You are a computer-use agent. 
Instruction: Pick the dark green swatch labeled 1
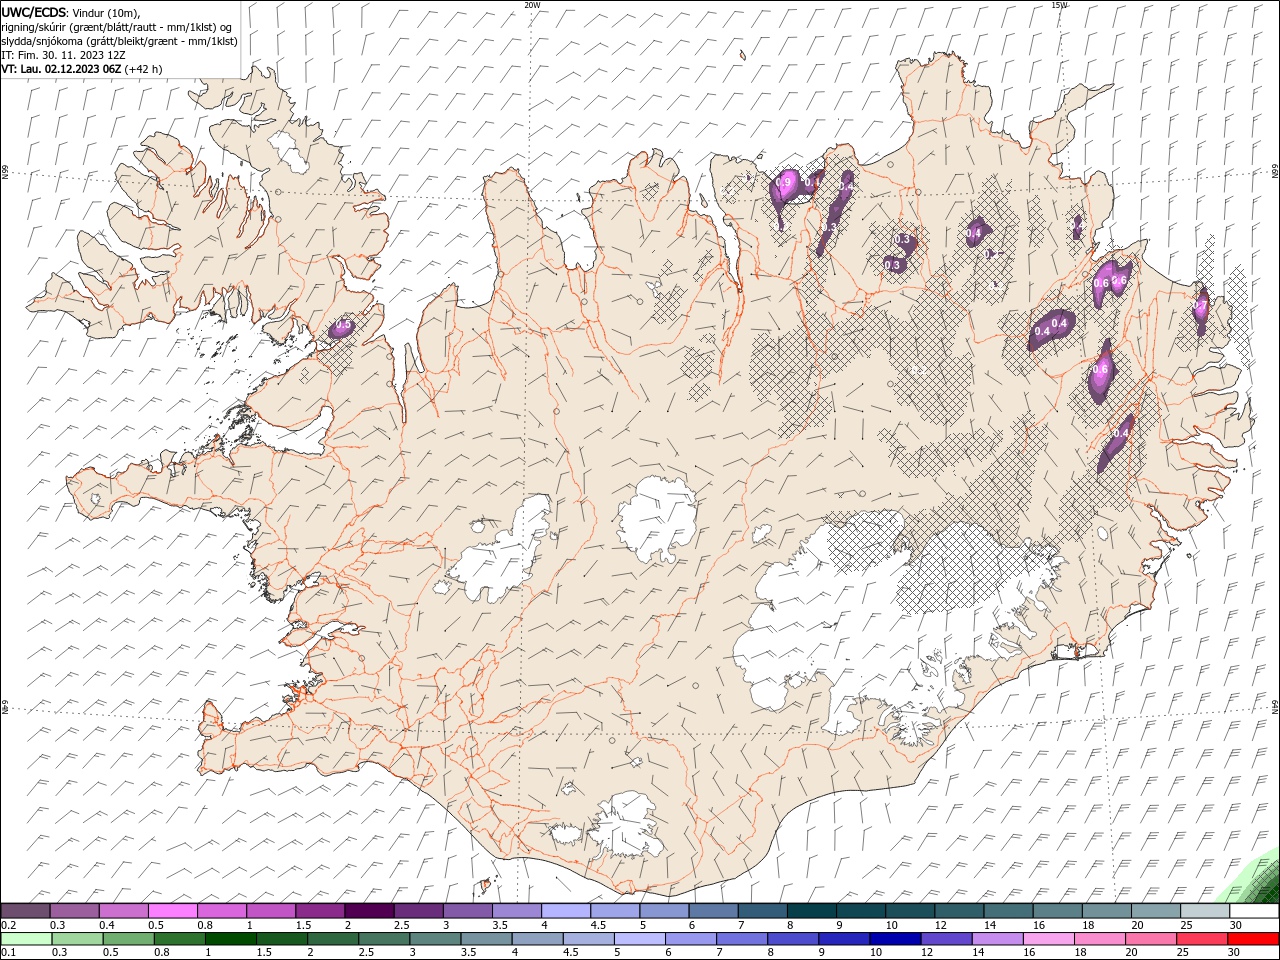[x=230, y=938]
